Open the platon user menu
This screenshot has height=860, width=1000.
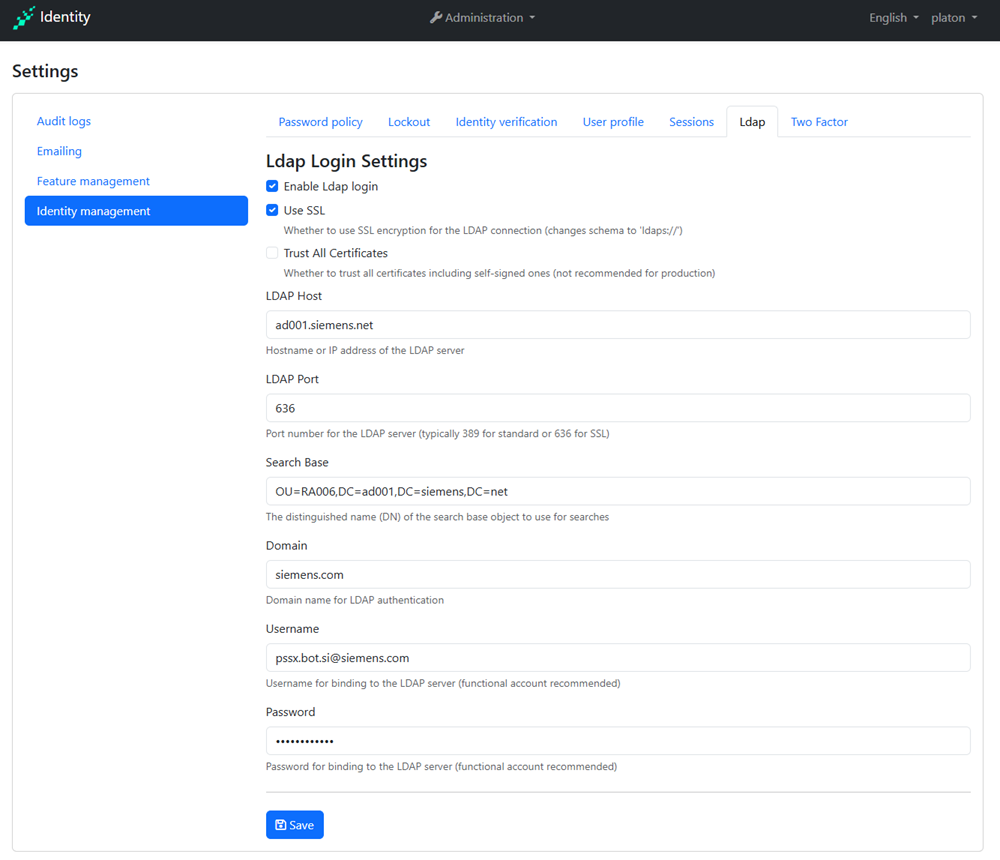pyautogui.click(x=954, y=18)
